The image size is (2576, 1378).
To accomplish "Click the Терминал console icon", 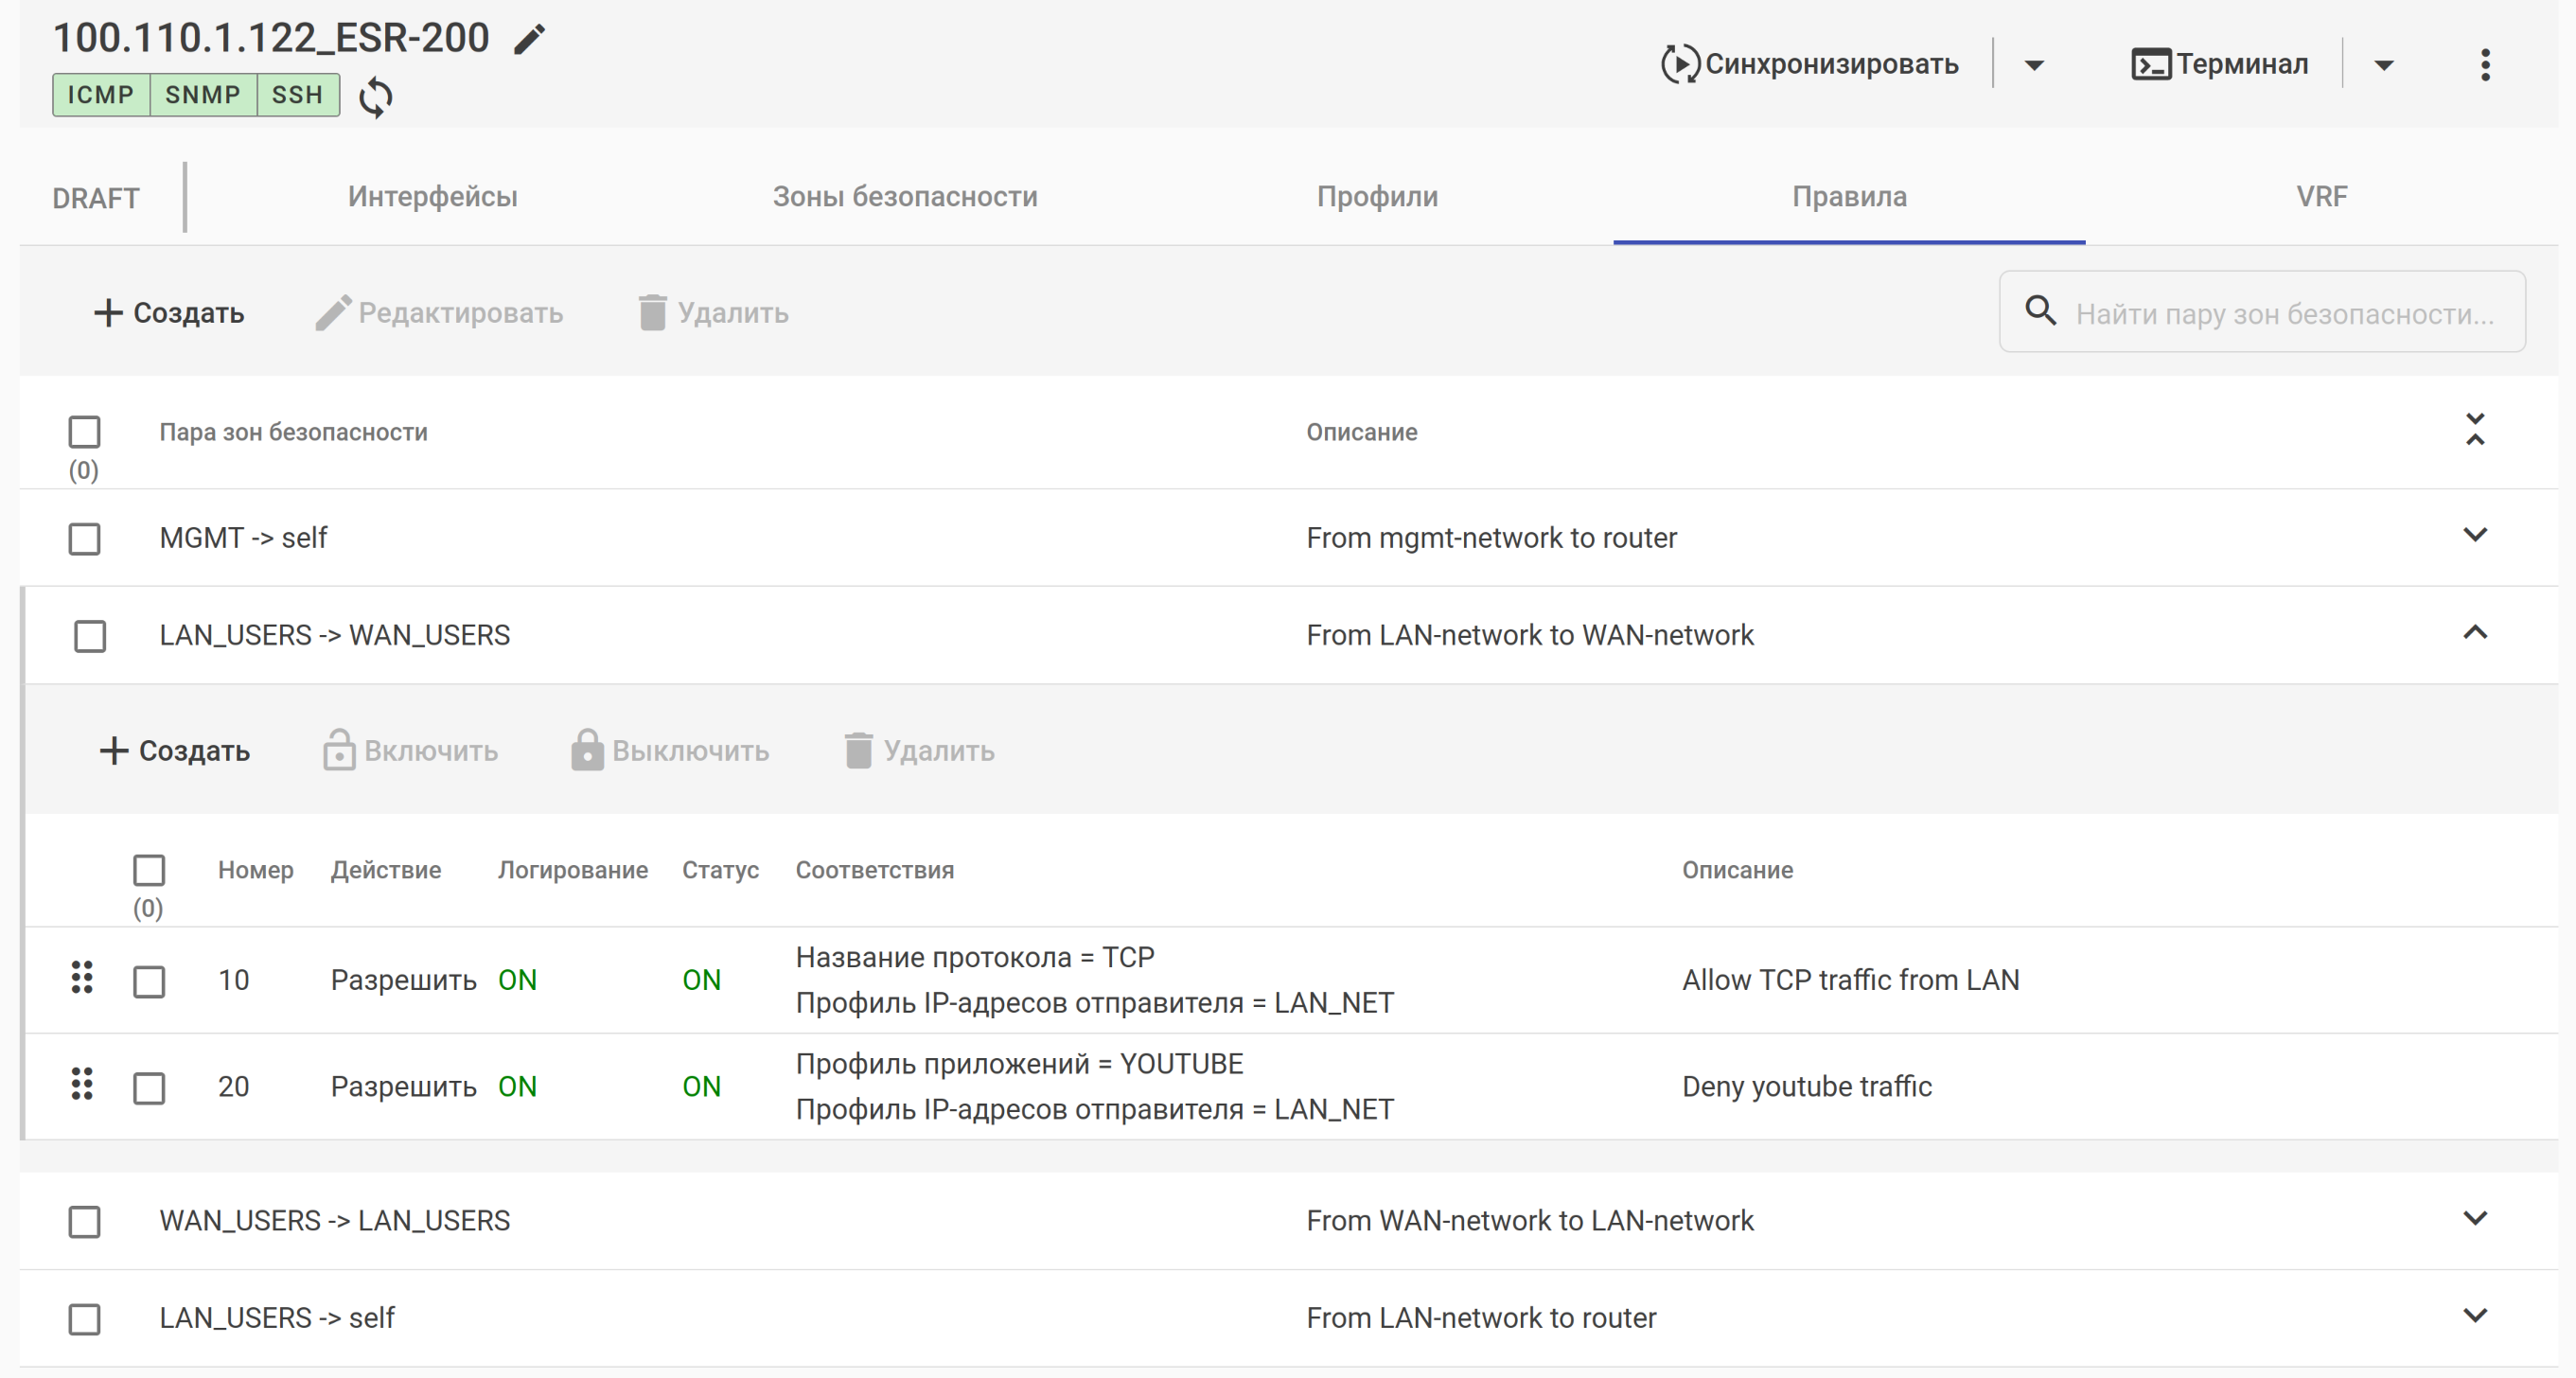I will click(x=2150, y=64).
